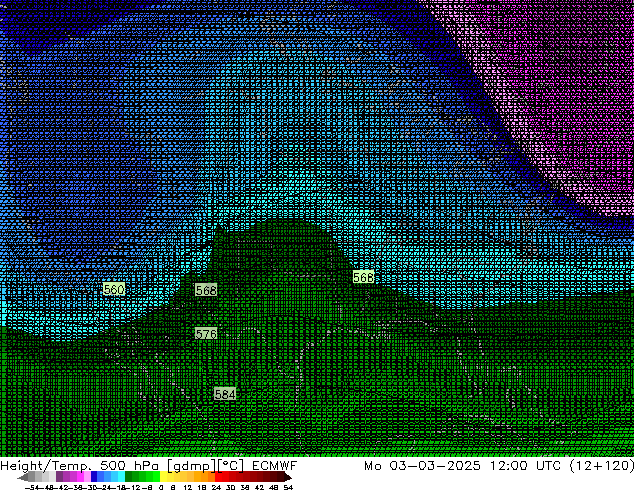Click the 12:00 UTC time text
Image resolution: width=634 pixels, height=490 pixels.
pos(525,465)
